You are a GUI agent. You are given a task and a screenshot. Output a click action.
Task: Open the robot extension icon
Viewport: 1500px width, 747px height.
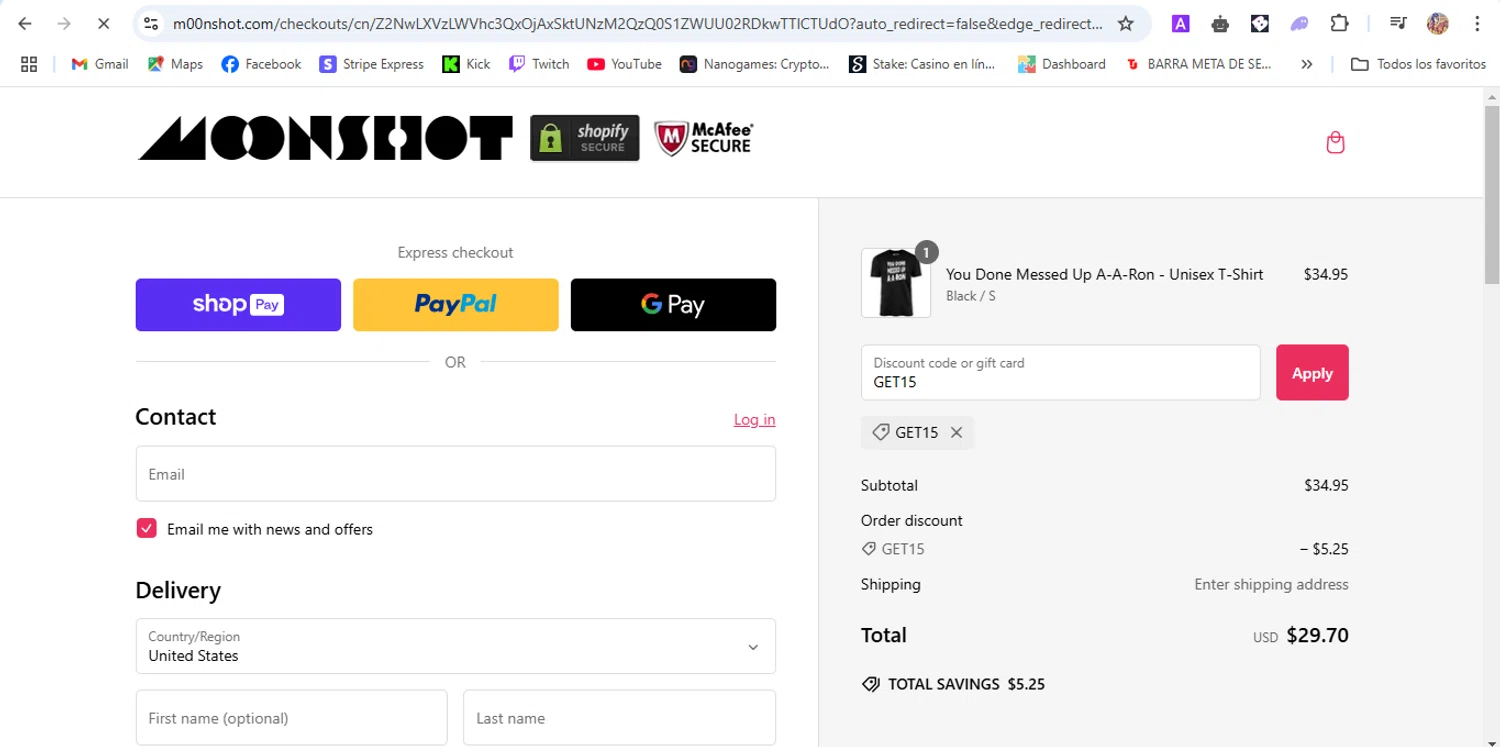[1220, 23]
